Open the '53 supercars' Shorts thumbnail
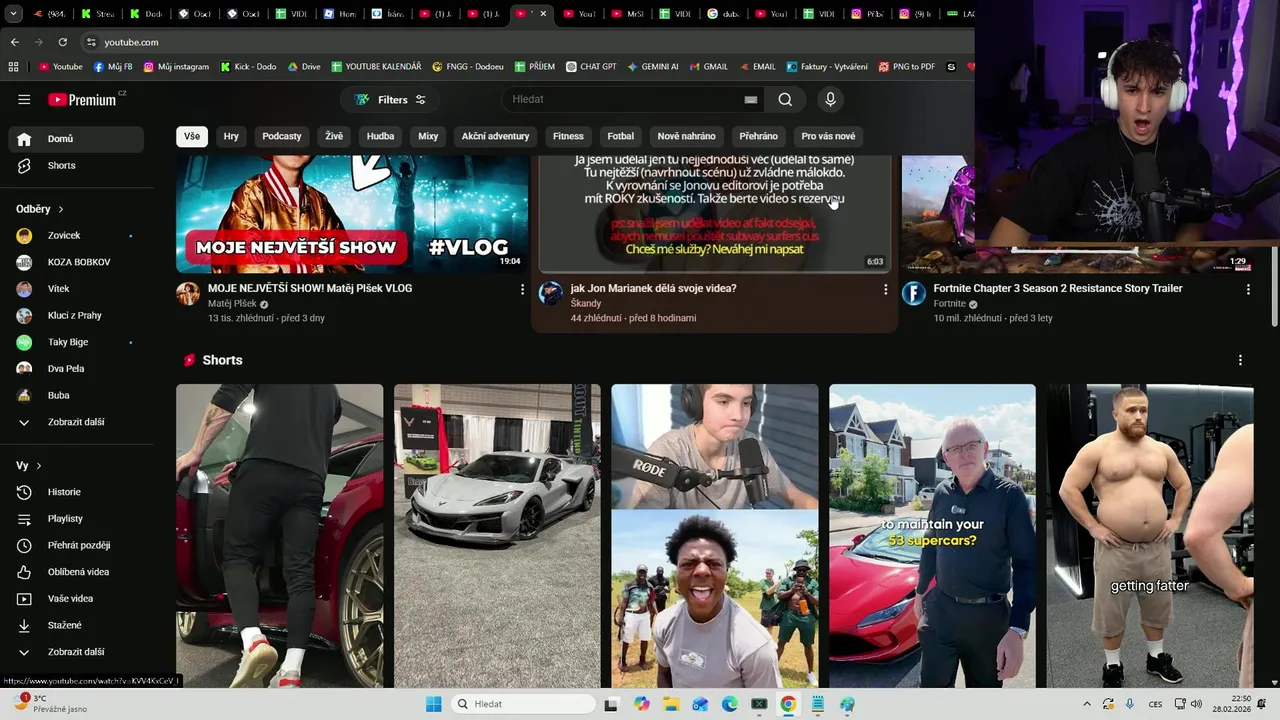The image size is (1280, 720). (932, 536)
